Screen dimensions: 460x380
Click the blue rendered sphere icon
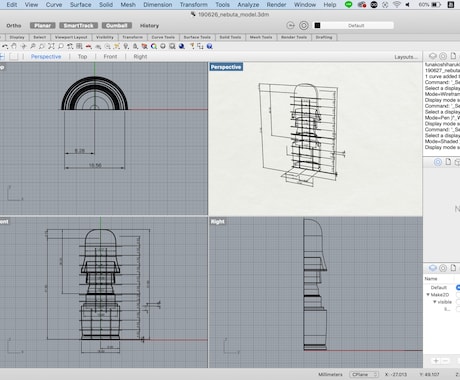coord(182,46)
